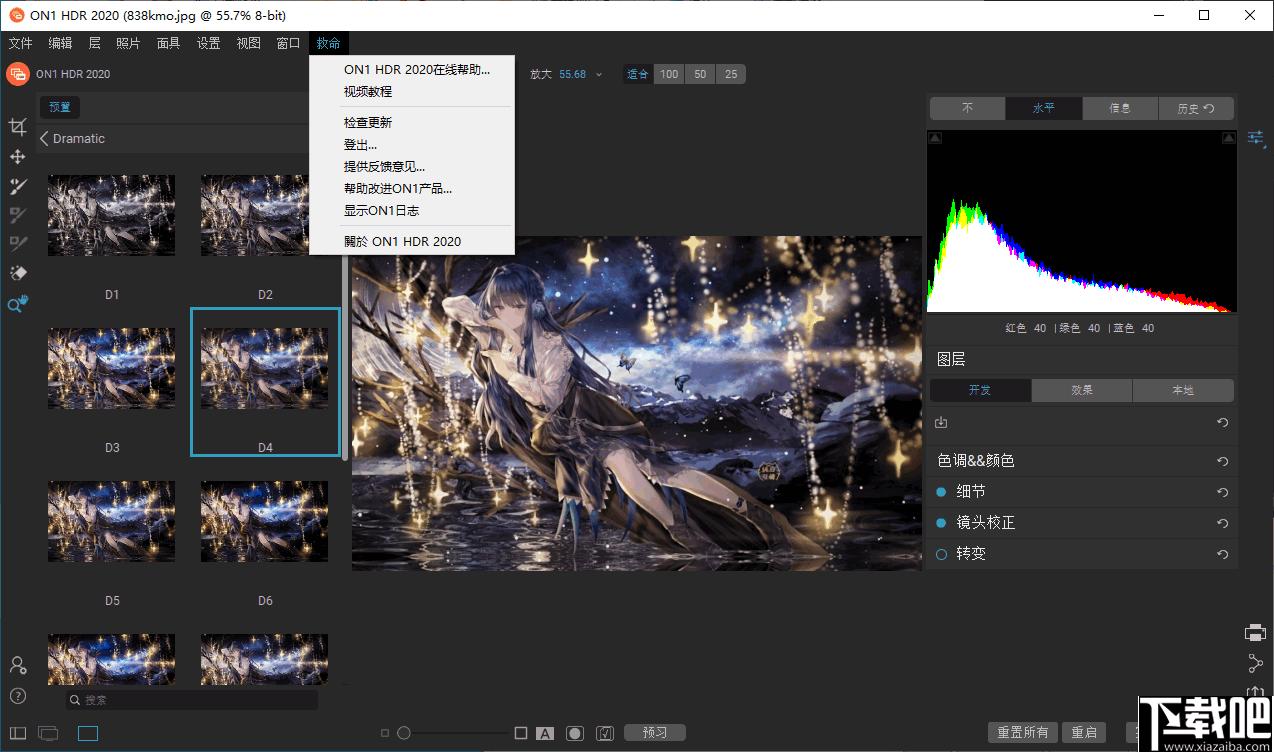Select the Crop tool in left toolbar
Screen dimensions: 1274x752
point(17,127)
